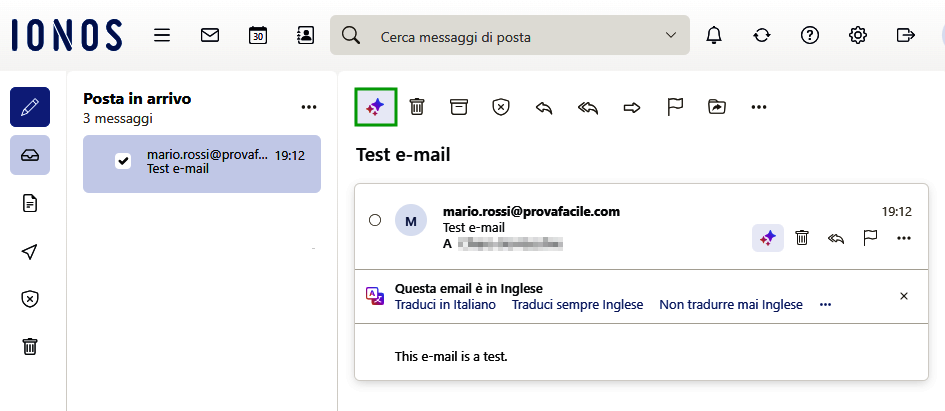Click Non tradurre mai Inglese link
The width and height of the screenshot is (945, 411).
point(730,304)
